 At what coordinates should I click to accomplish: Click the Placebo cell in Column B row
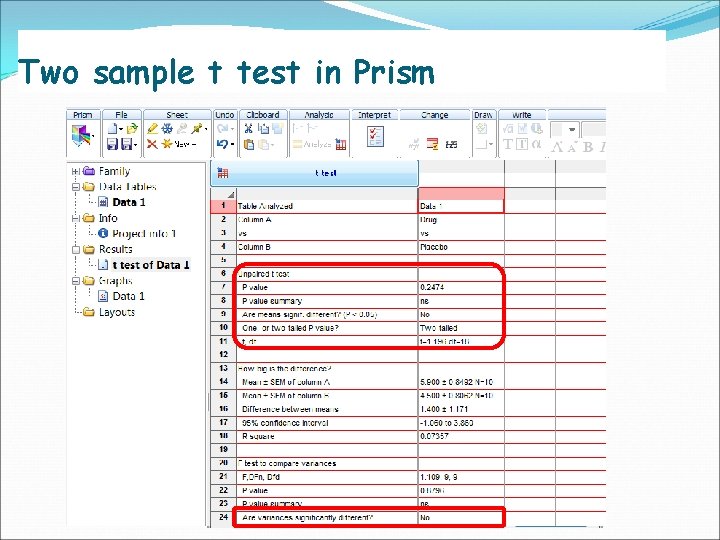point(461,247)
